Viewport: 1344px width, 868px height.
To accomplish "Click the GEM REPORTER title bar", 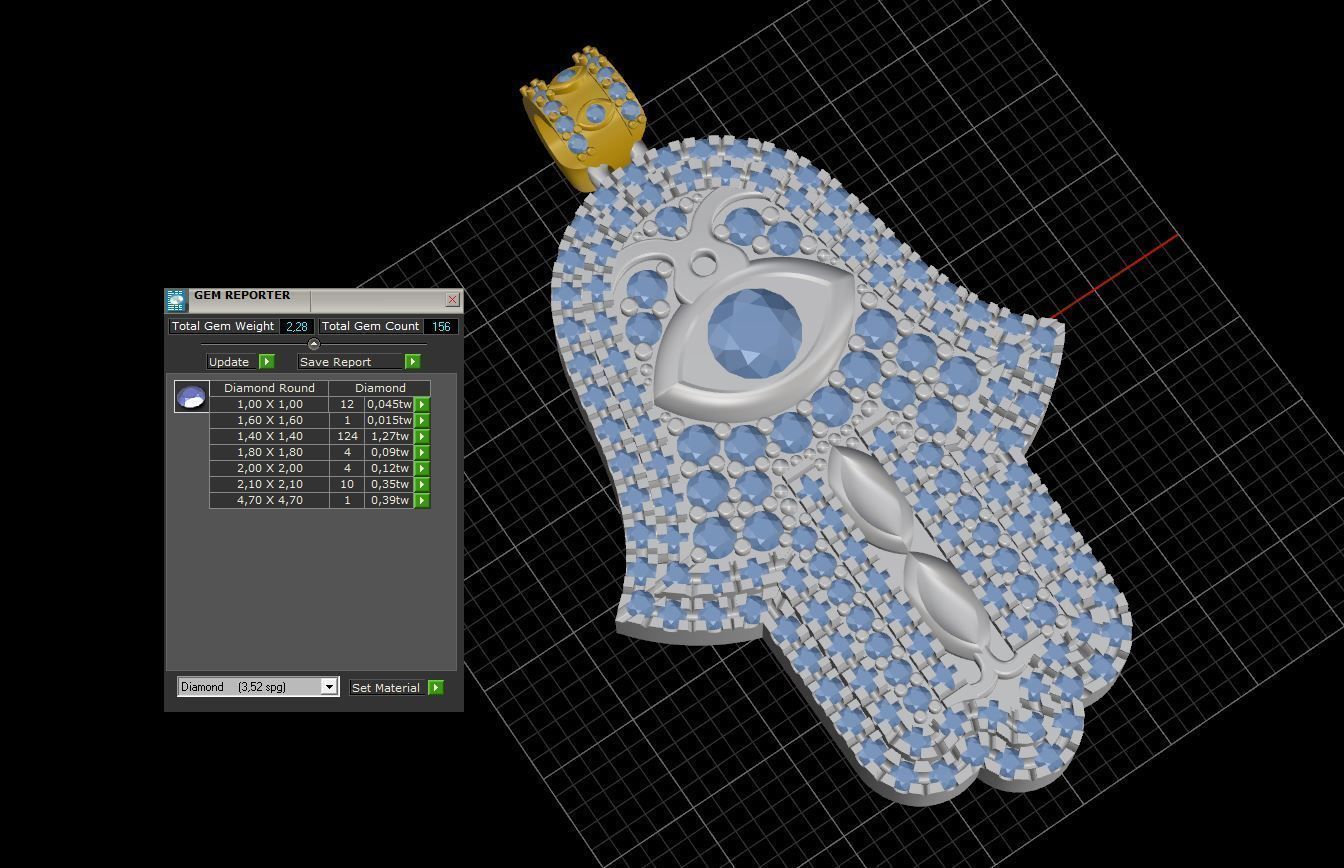I will pyautogui.click(x=314, y=299).
